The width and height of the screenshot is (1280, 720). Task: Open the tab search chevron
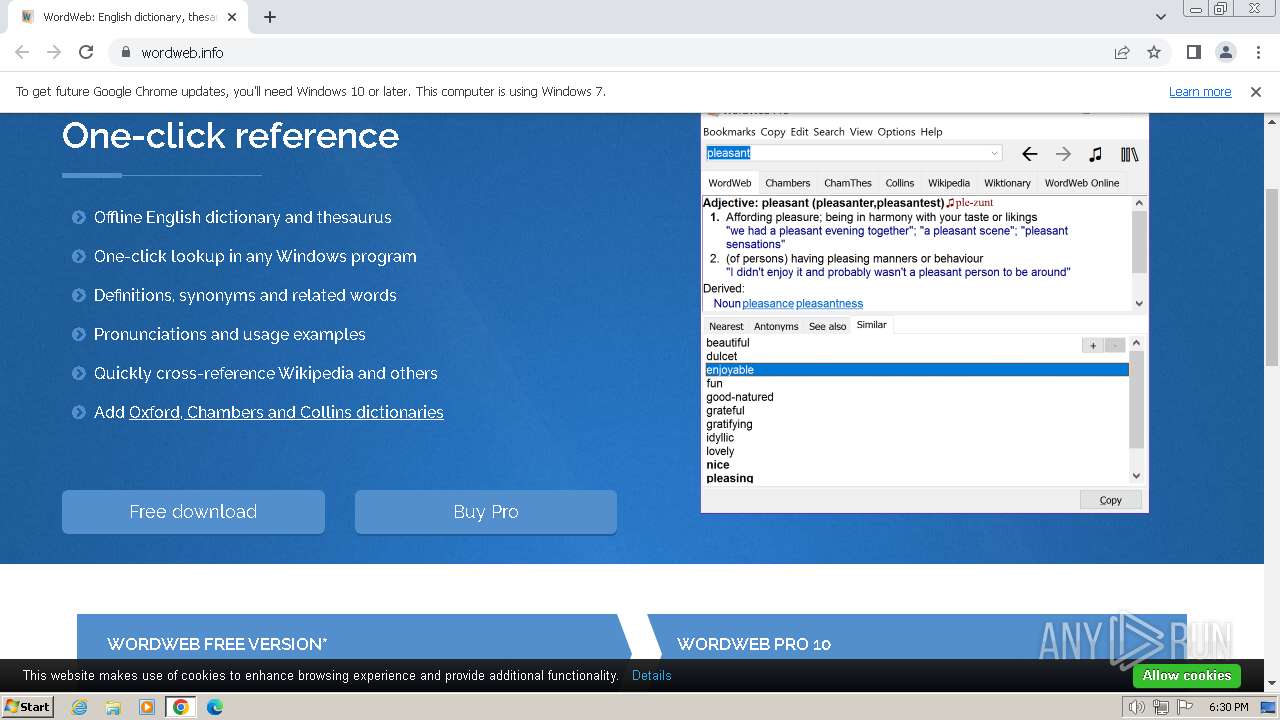pos(1160,17)
